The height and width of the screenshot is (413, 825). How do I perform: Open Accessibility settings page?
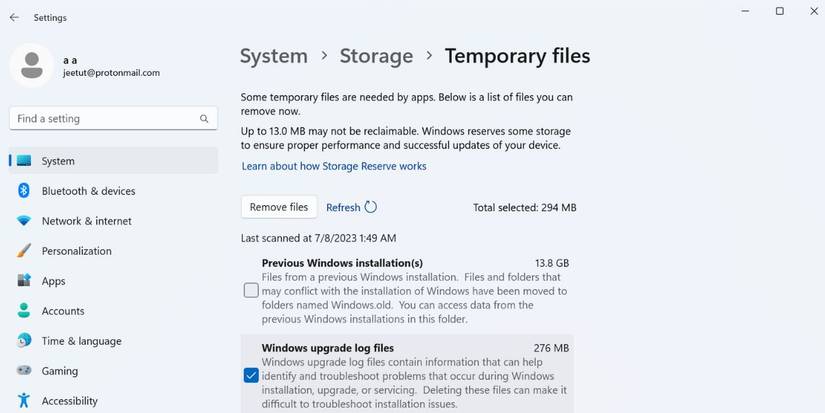[x=69, y=401]
